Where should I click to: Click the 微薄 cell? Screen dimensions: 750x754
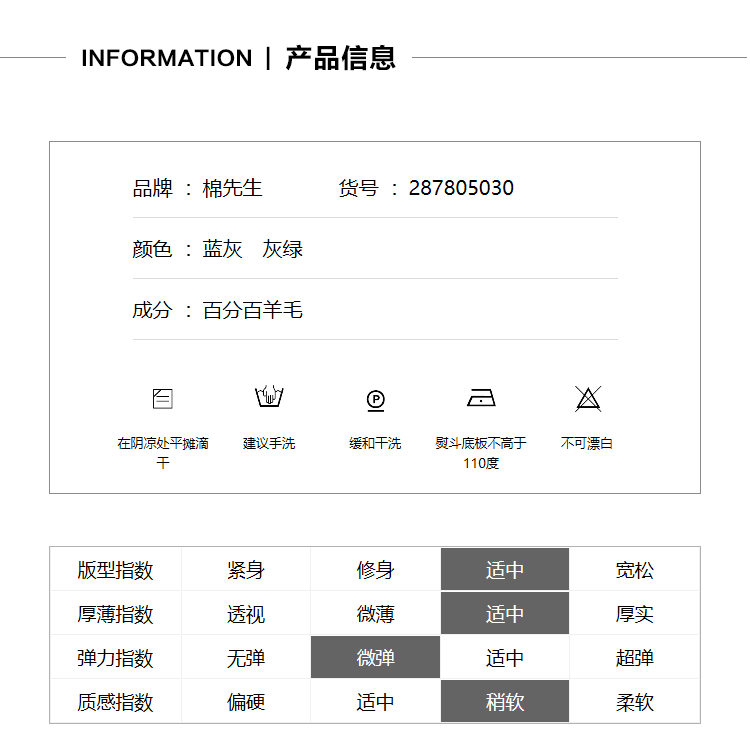(375, 614)
